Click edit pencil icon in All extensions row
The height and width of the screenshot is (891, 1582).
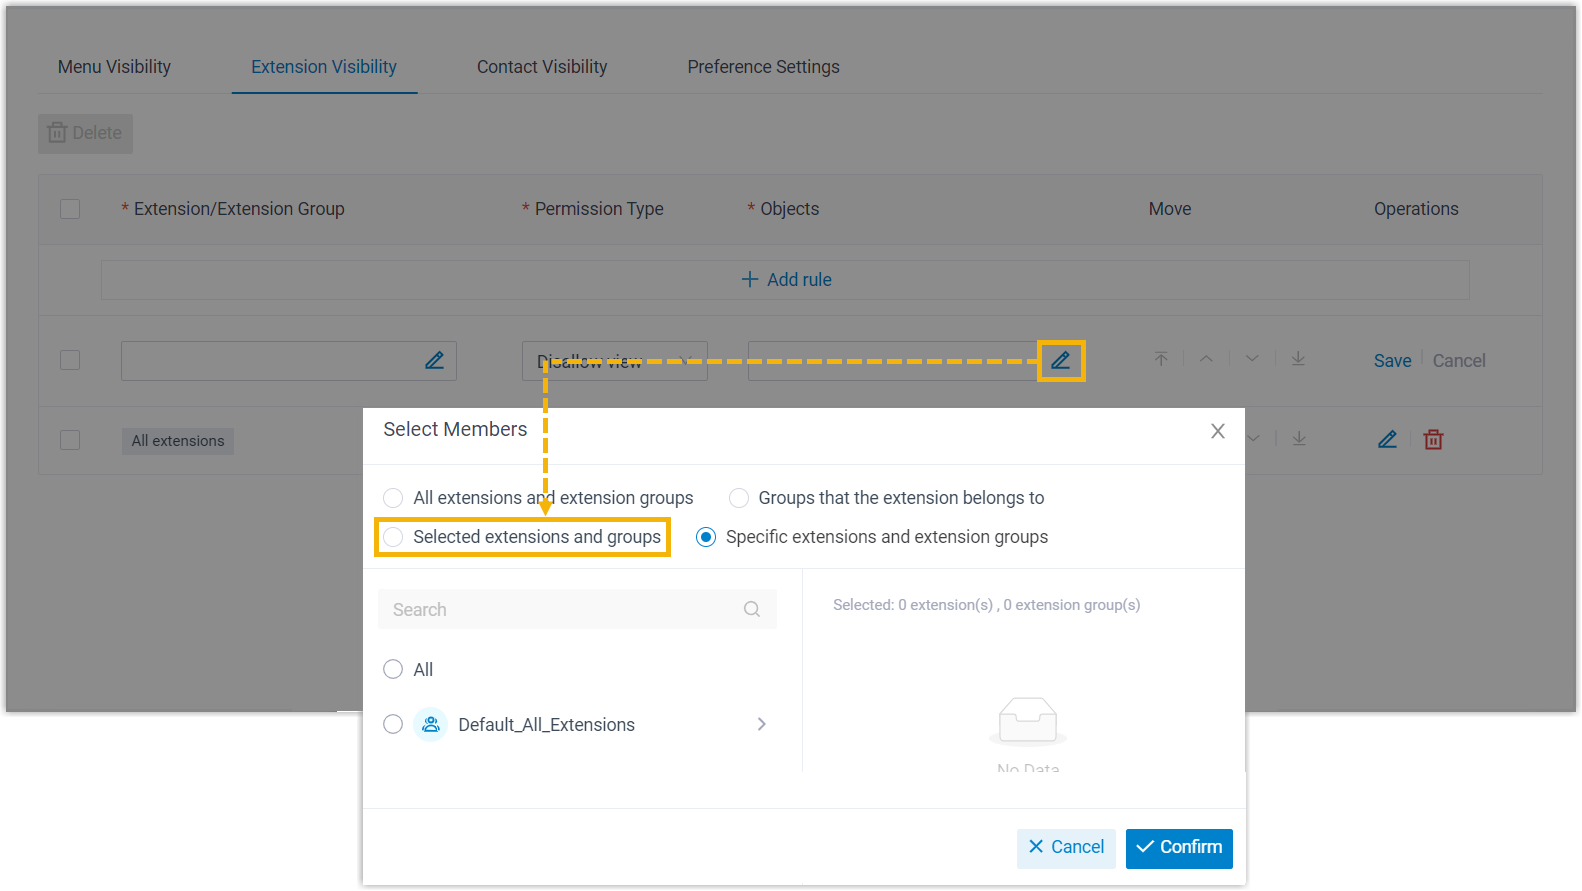click(1387, 440)
